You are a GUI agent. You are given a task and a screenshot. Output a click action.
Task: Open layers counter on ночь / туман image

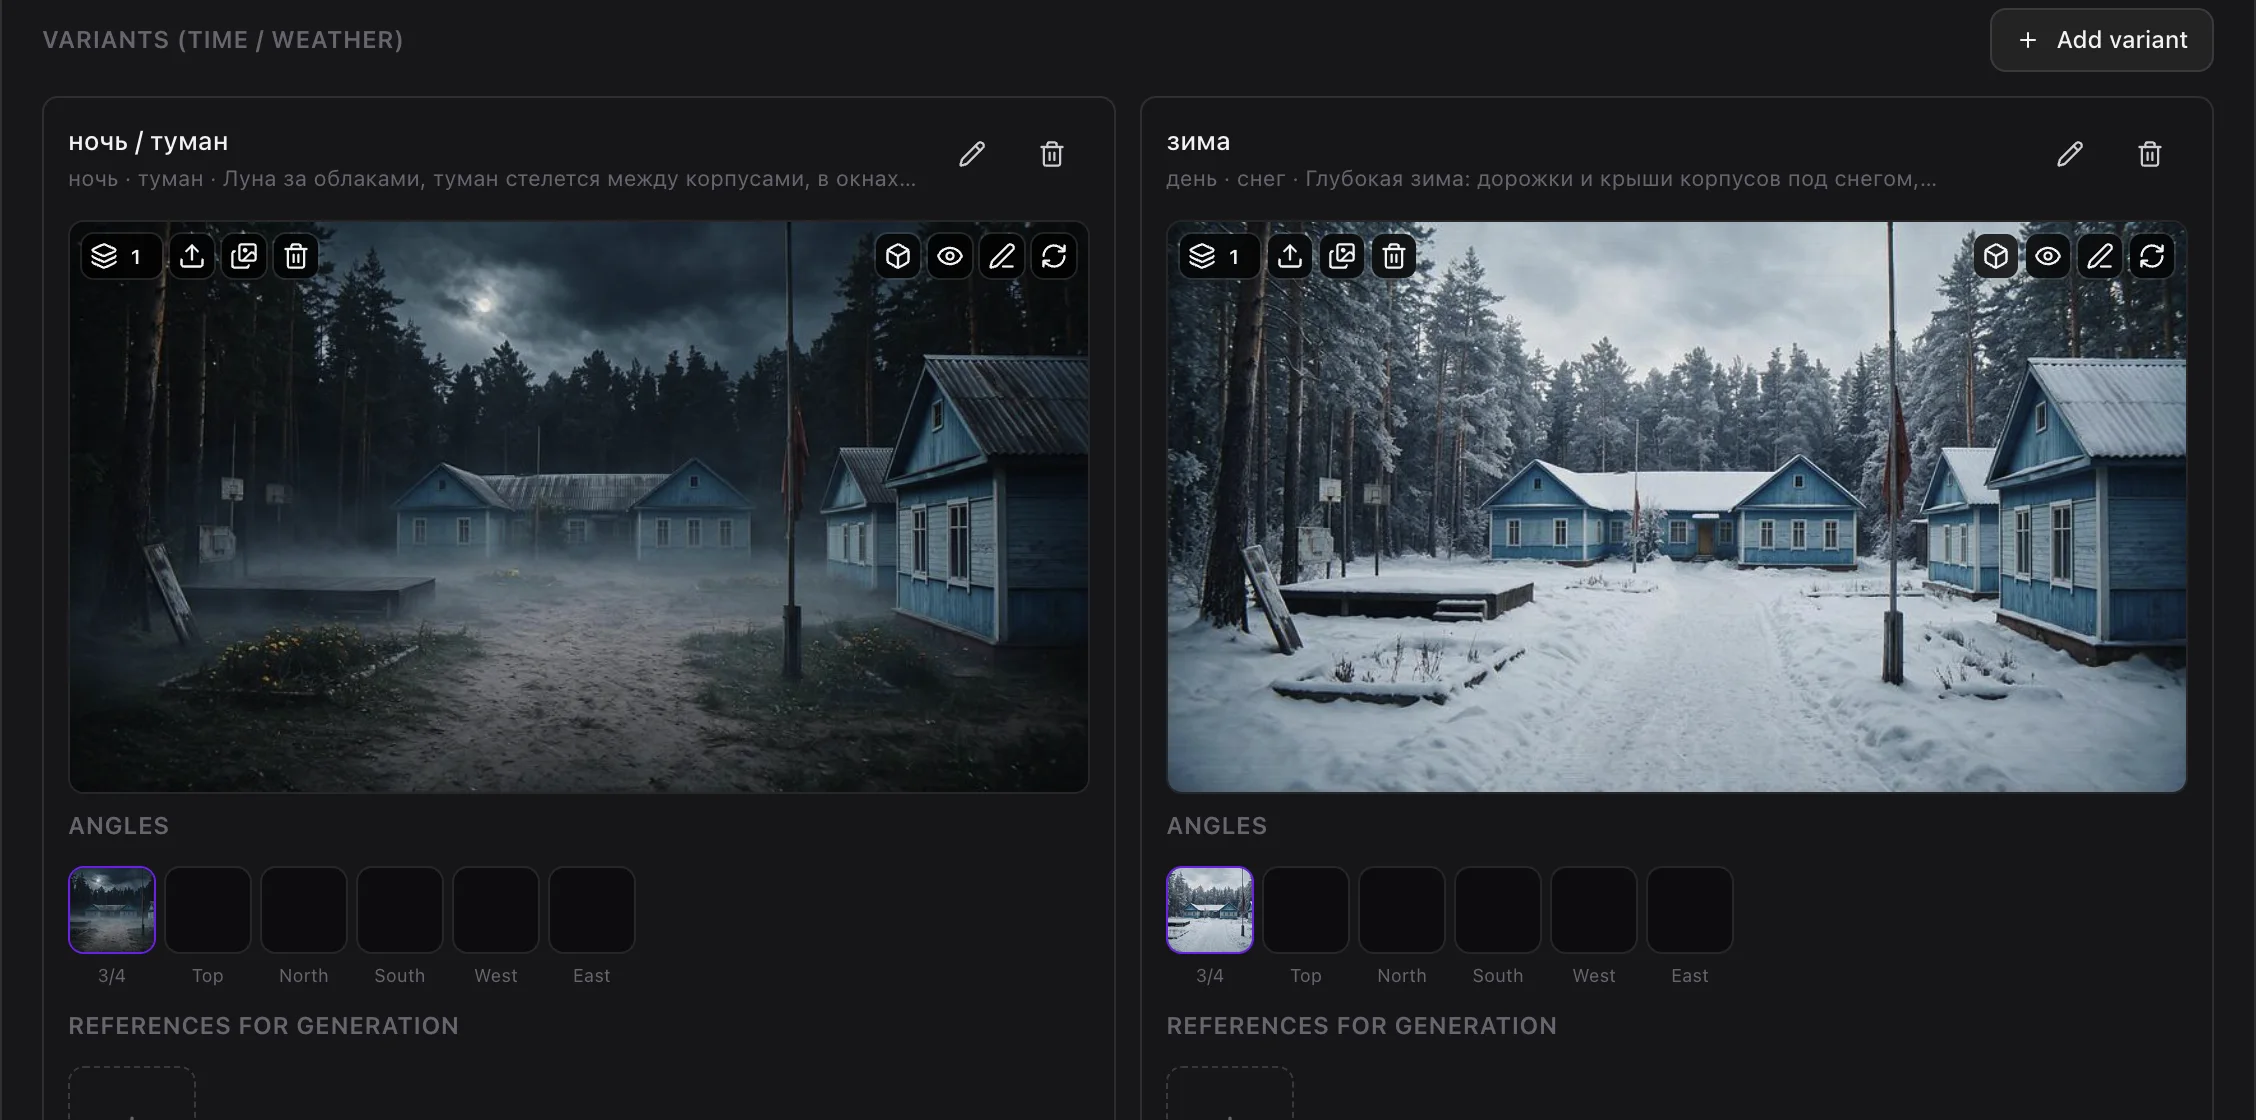point(120,257)
